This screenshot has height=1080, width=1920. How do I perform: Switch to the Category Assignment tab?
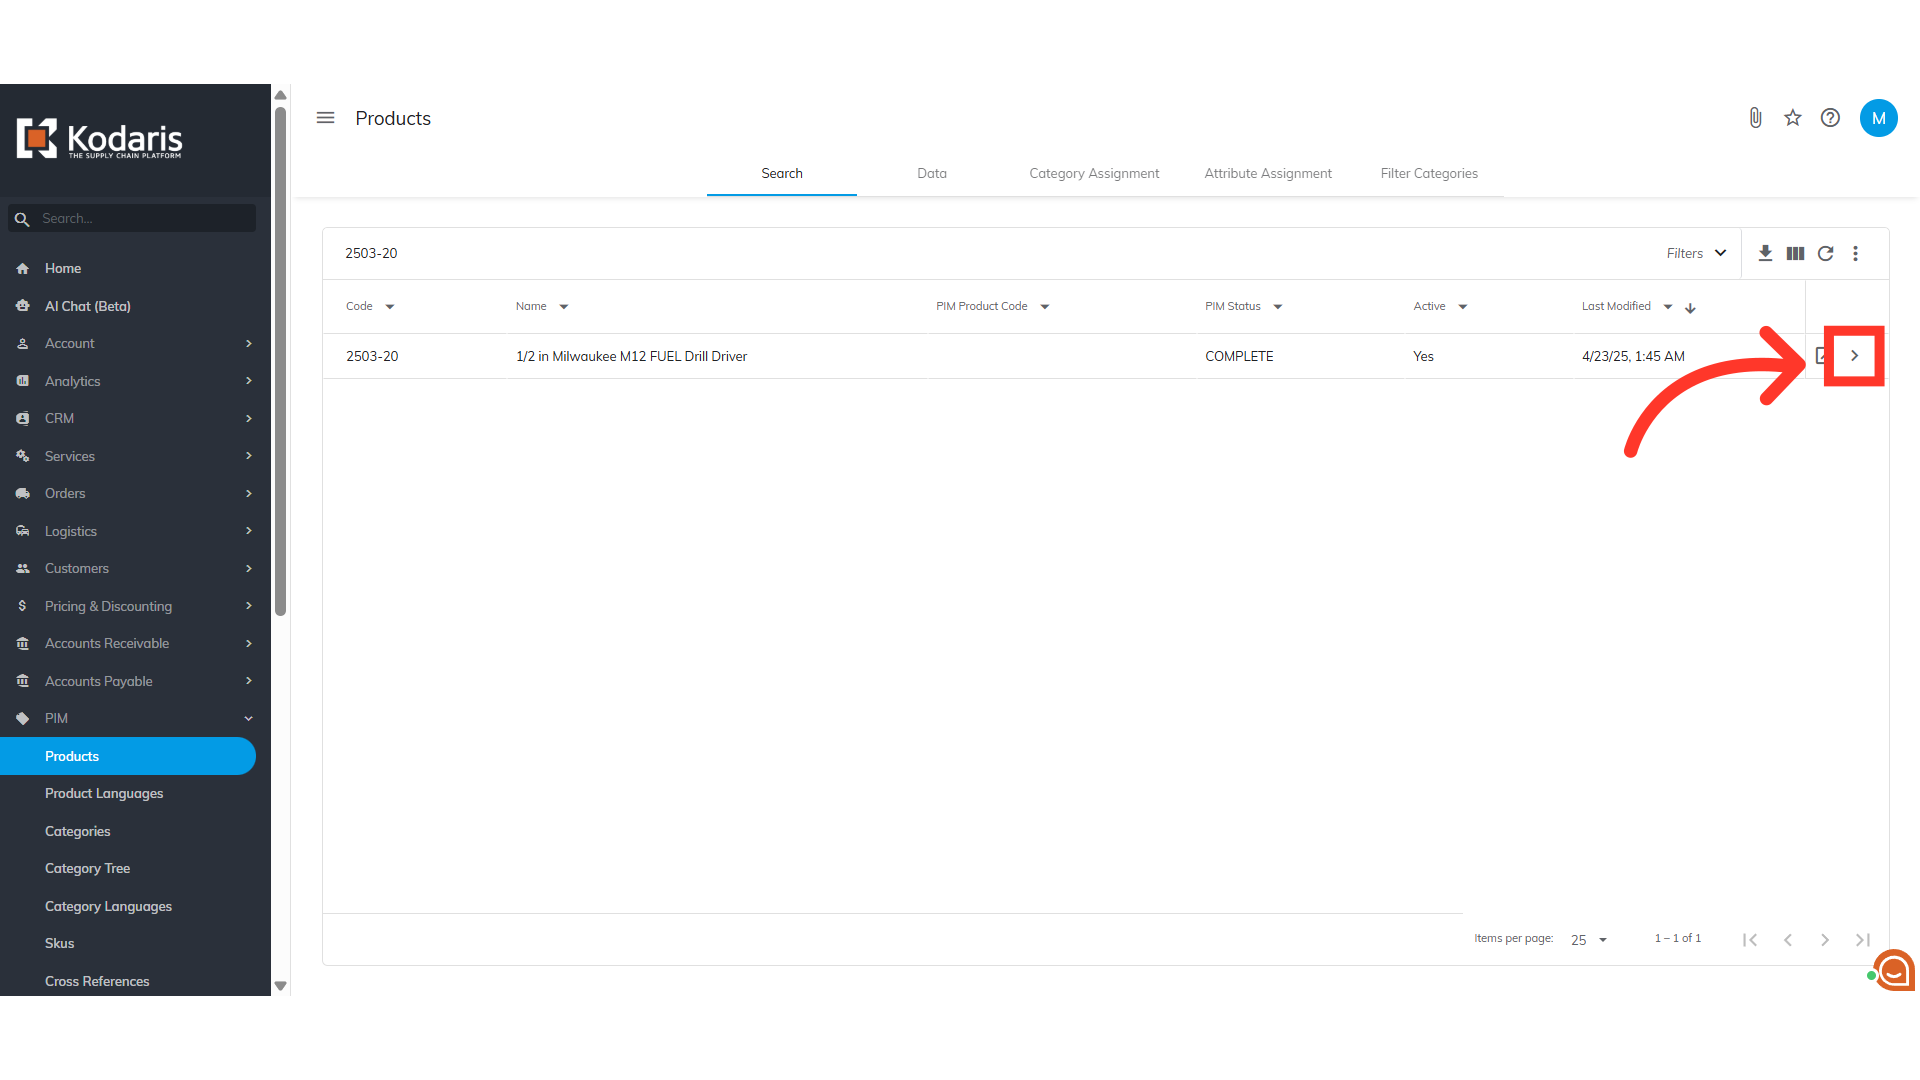pos(1094,173)
